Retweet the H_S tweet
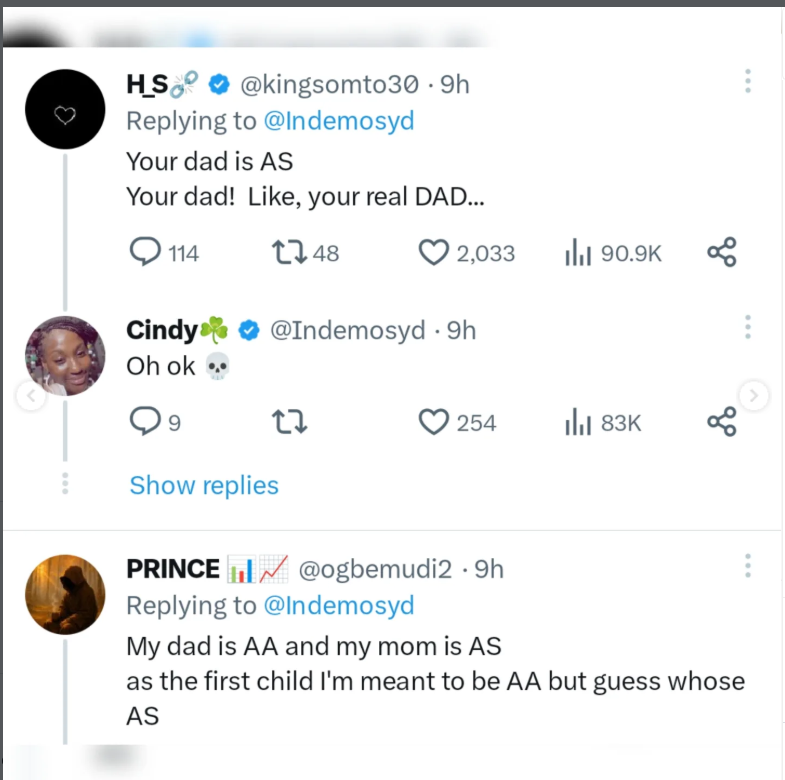 click(x=289, y=253)
